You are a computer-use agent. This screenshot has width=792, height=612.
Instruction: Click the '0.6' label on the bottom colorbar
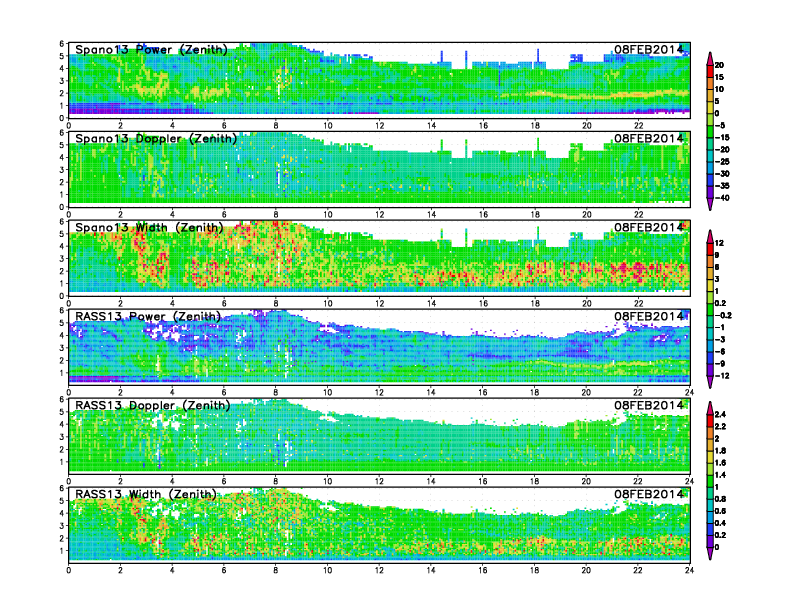click(720, 511)
